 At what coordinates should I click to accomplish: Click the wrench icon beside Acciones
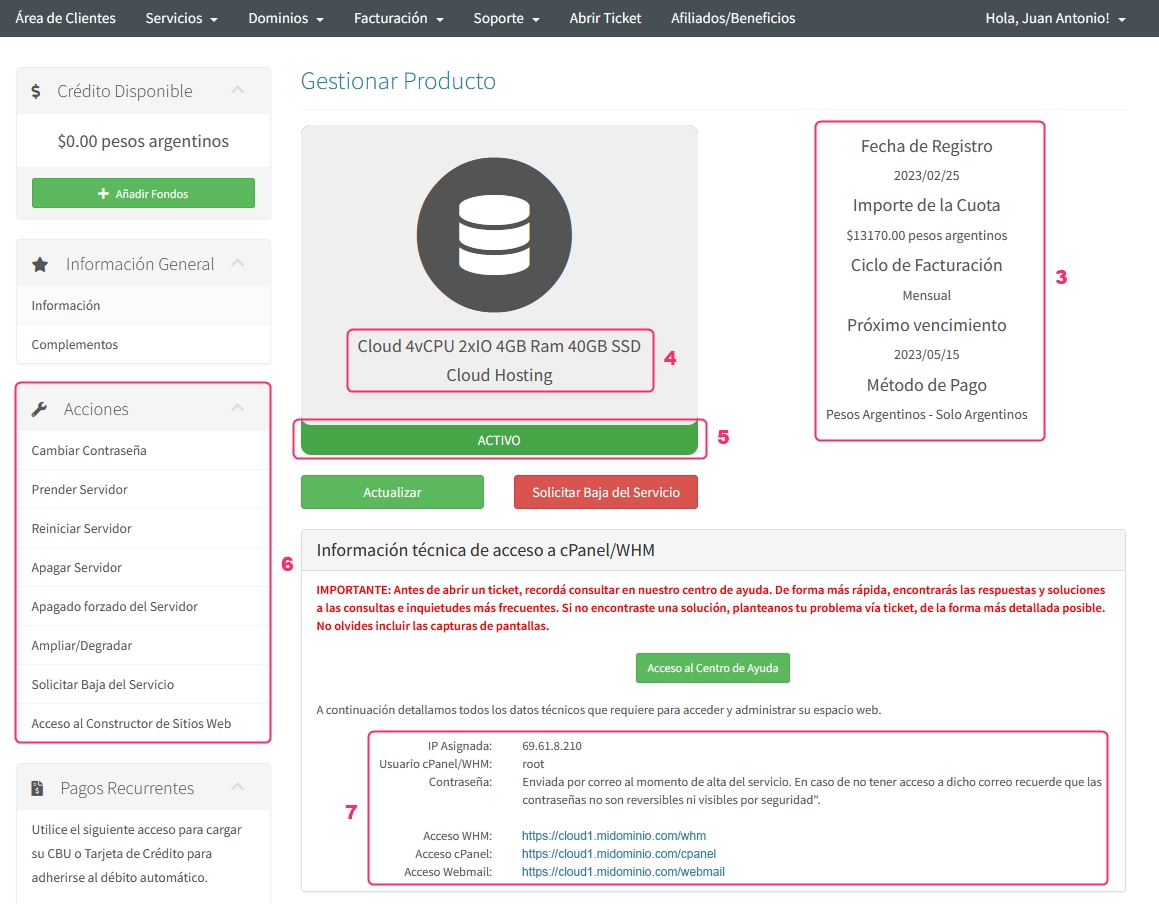tap(40, 409)
